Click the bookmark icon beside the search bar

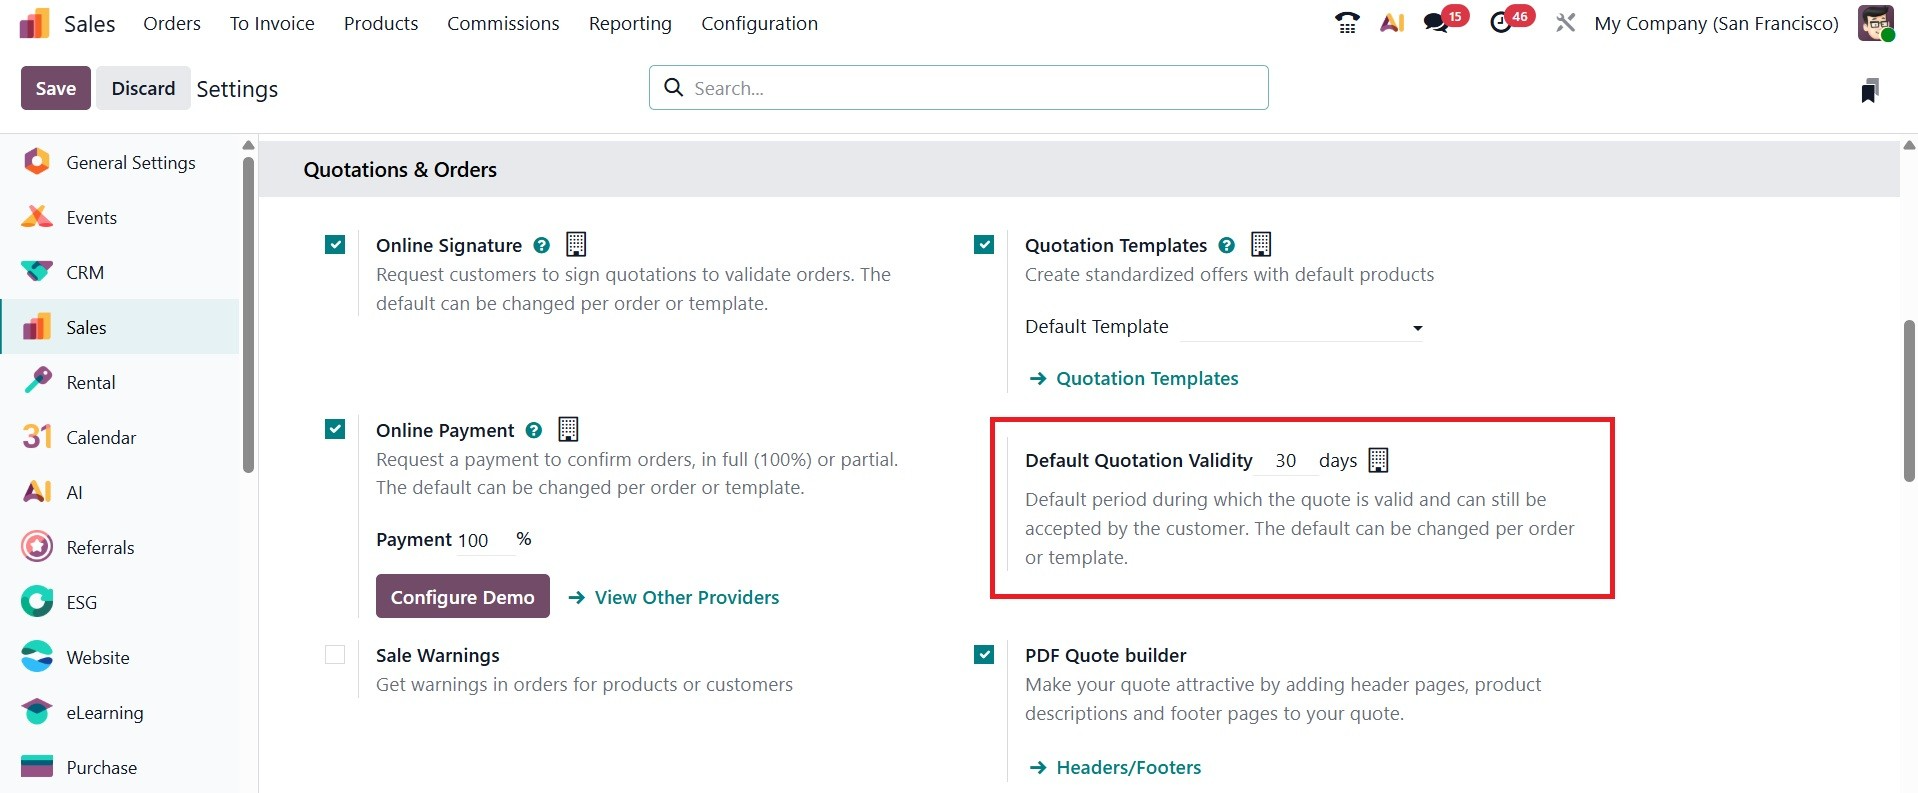click(1869, 90)
